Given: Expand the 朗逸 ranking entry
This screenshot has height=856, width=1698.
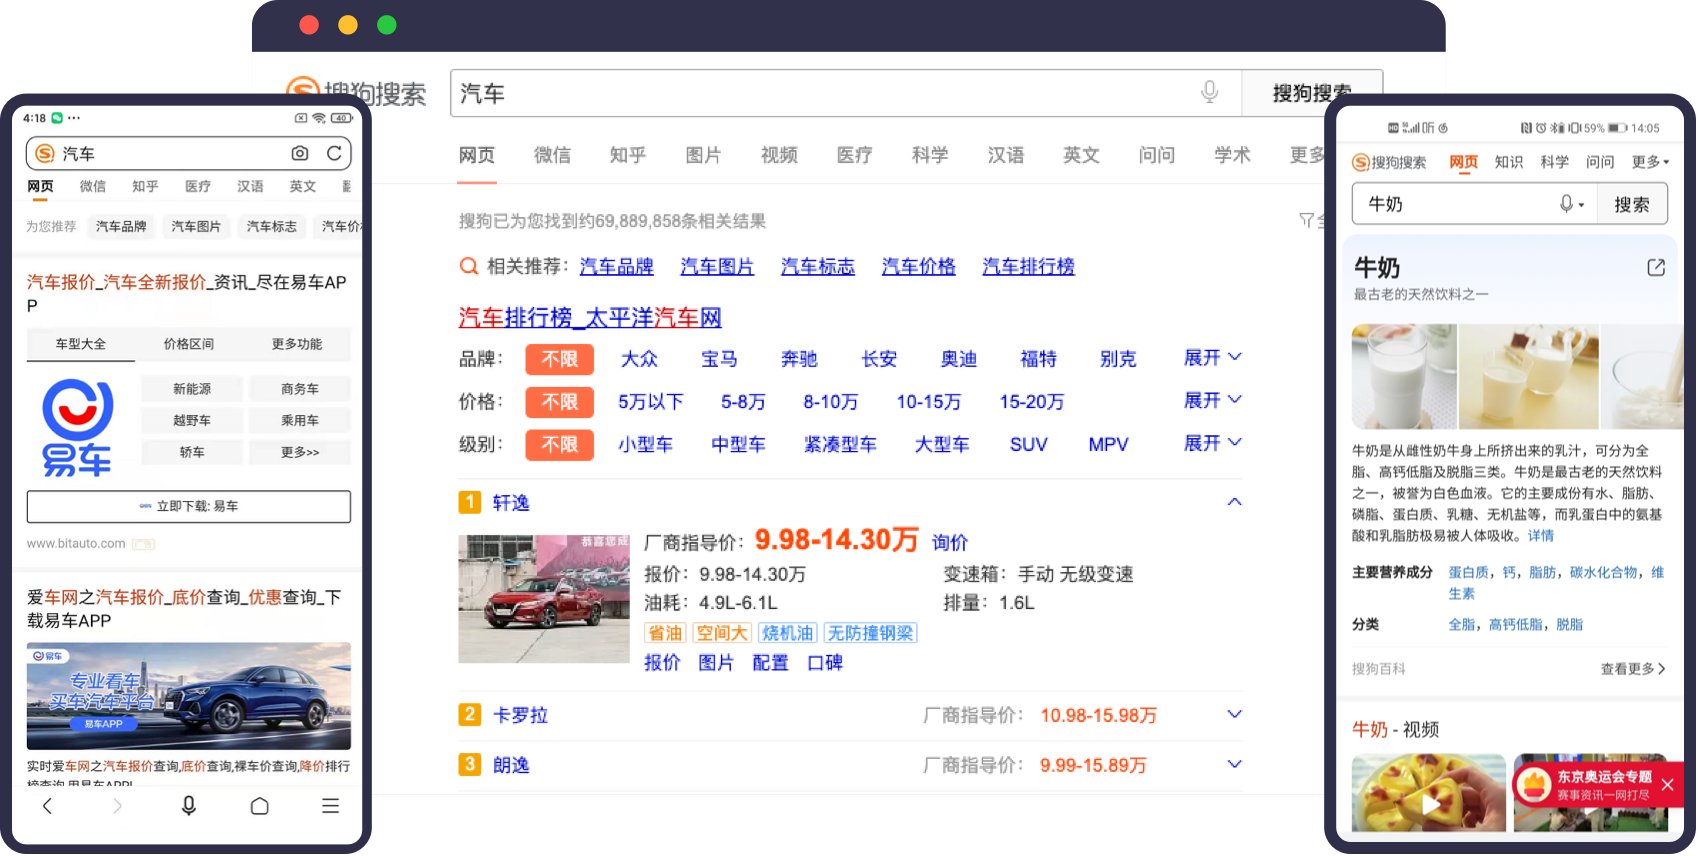Looking at the screenshot, I should pyautogui.click(x=1234, y=764).
